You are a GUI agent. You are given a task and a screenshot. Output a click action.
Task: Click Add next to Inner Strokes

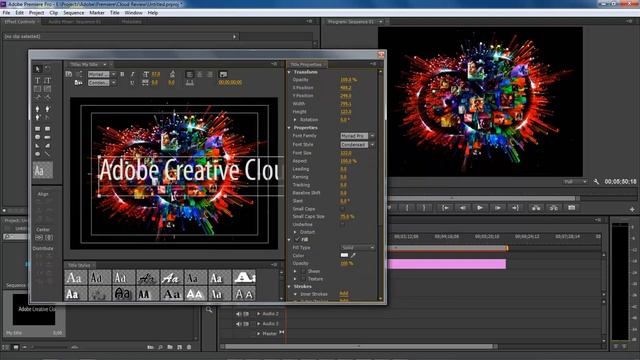click(344, 294)
